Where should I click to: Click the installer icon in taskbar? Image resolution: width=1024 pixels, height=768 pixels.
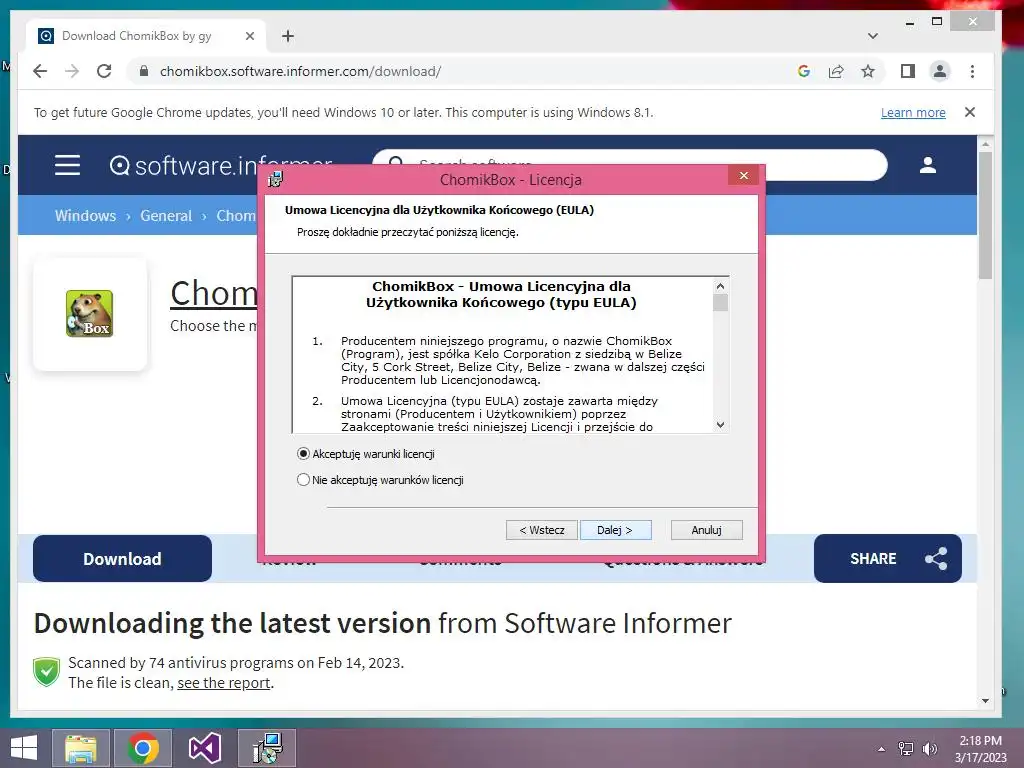266,748
